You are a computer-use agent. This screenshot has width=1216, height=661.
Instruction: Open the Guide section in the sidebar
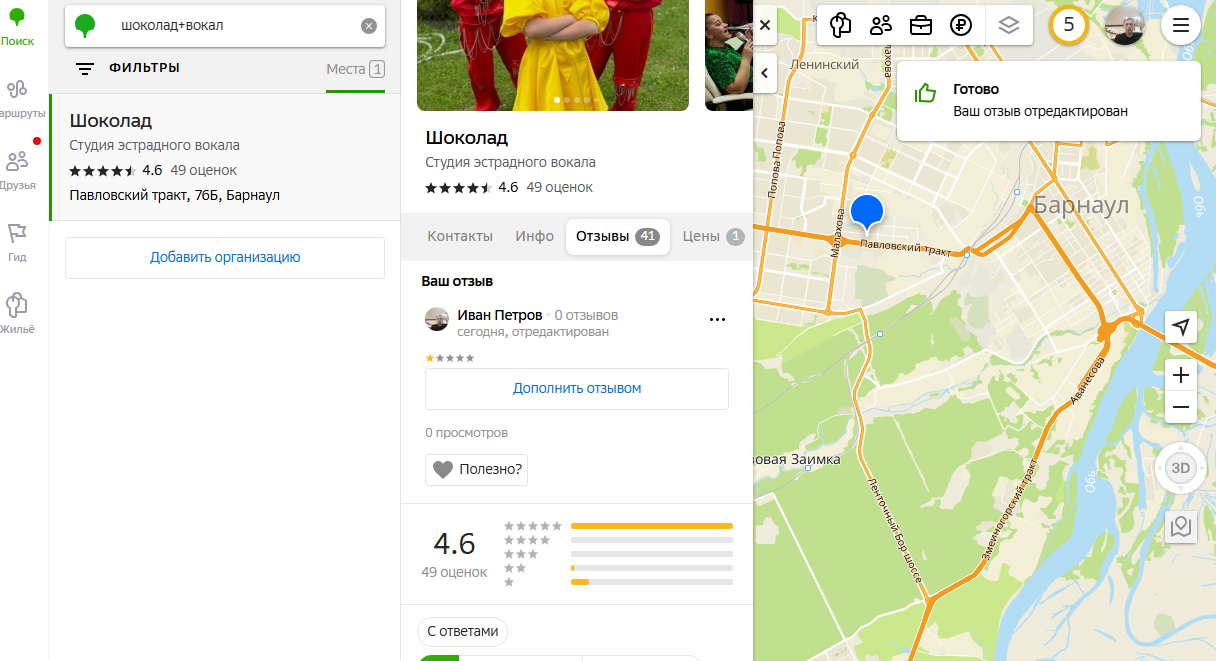click(17, 242)
